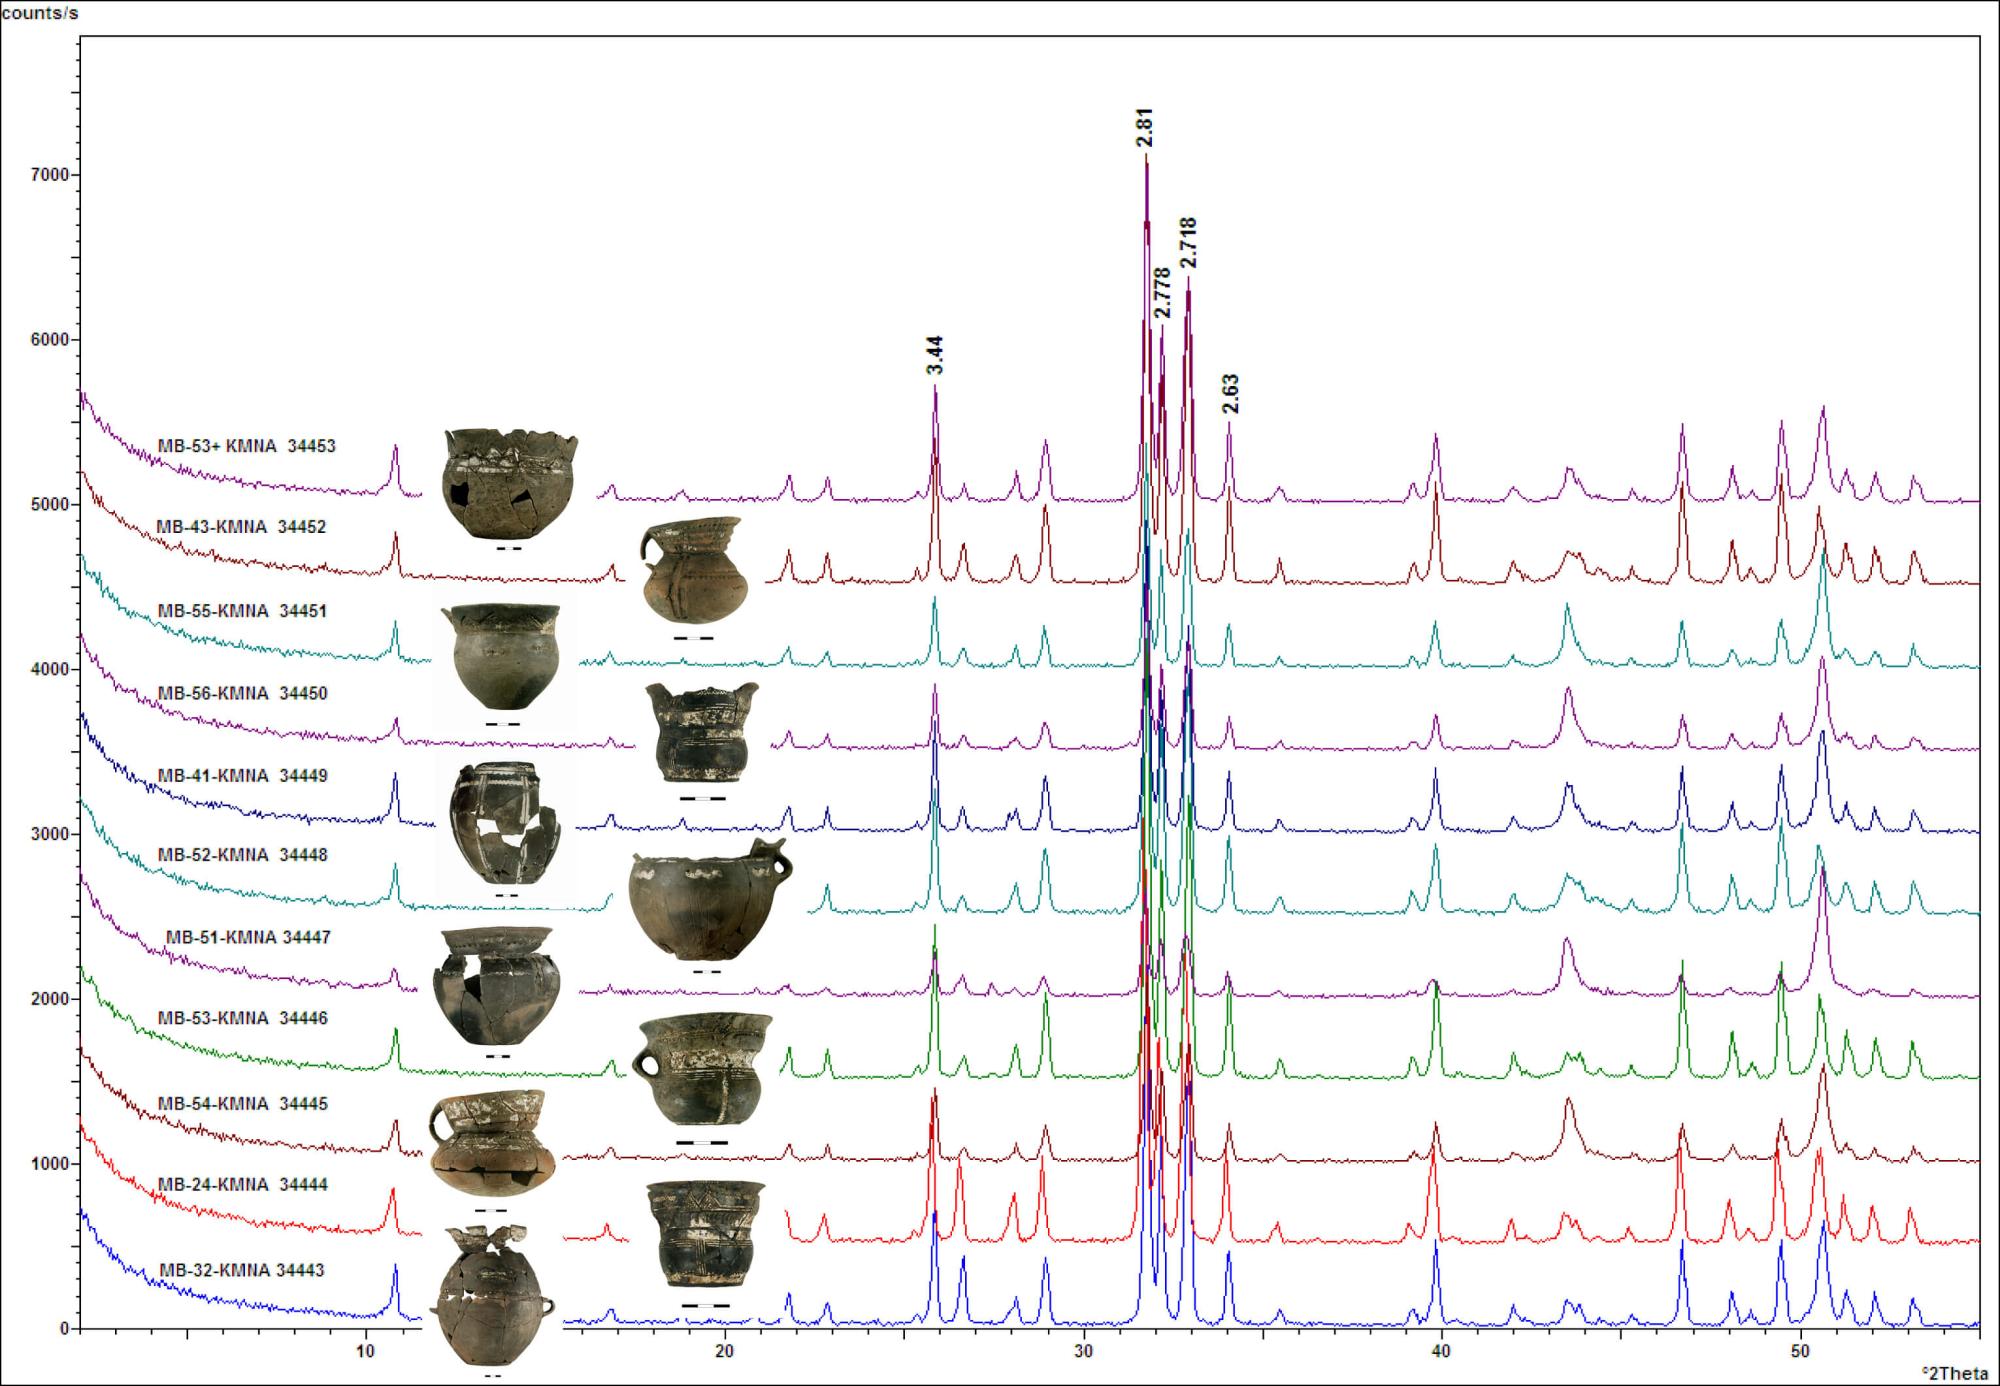
Task: Select the MB-51-KMNA 34447 sample label
Action: tap(248, 938)
